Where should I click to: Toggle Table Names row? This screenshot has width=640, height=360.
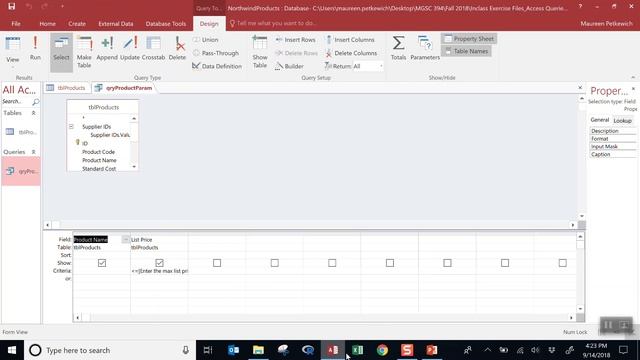click(466, 51)
